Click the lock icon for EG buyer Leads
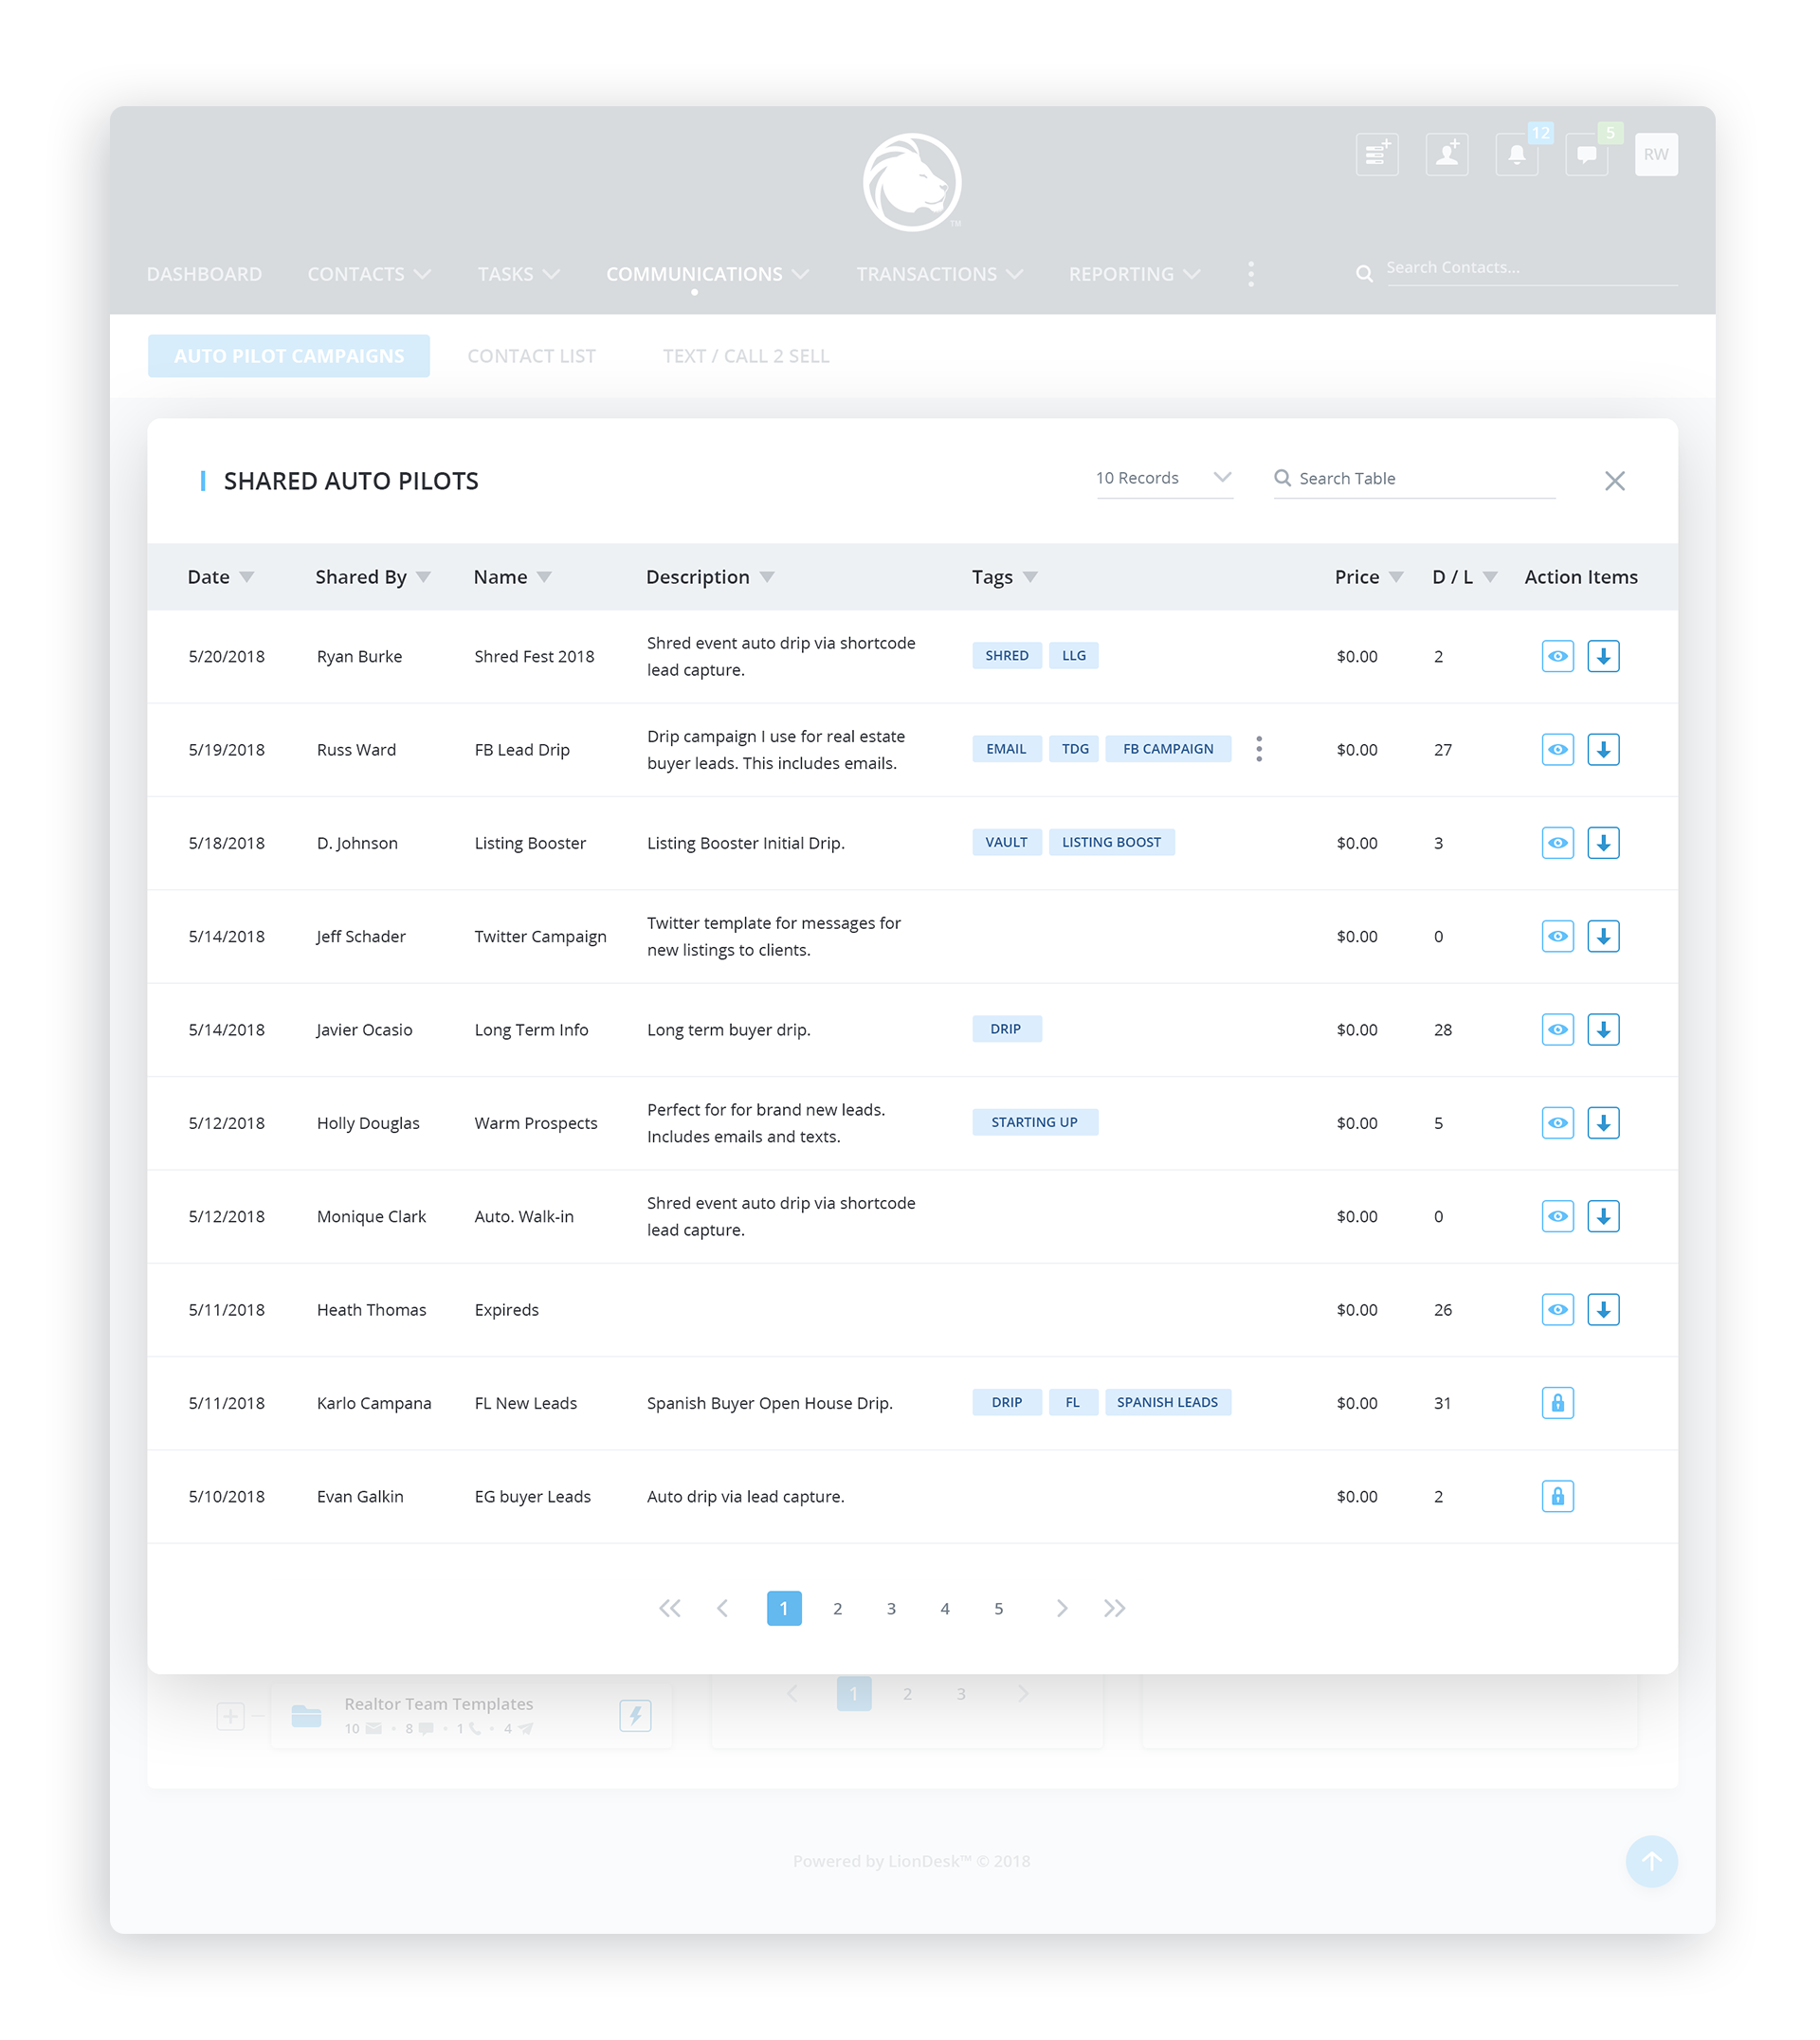This screenshot has width=1820, height=2040. [x=1557, y=1496]
